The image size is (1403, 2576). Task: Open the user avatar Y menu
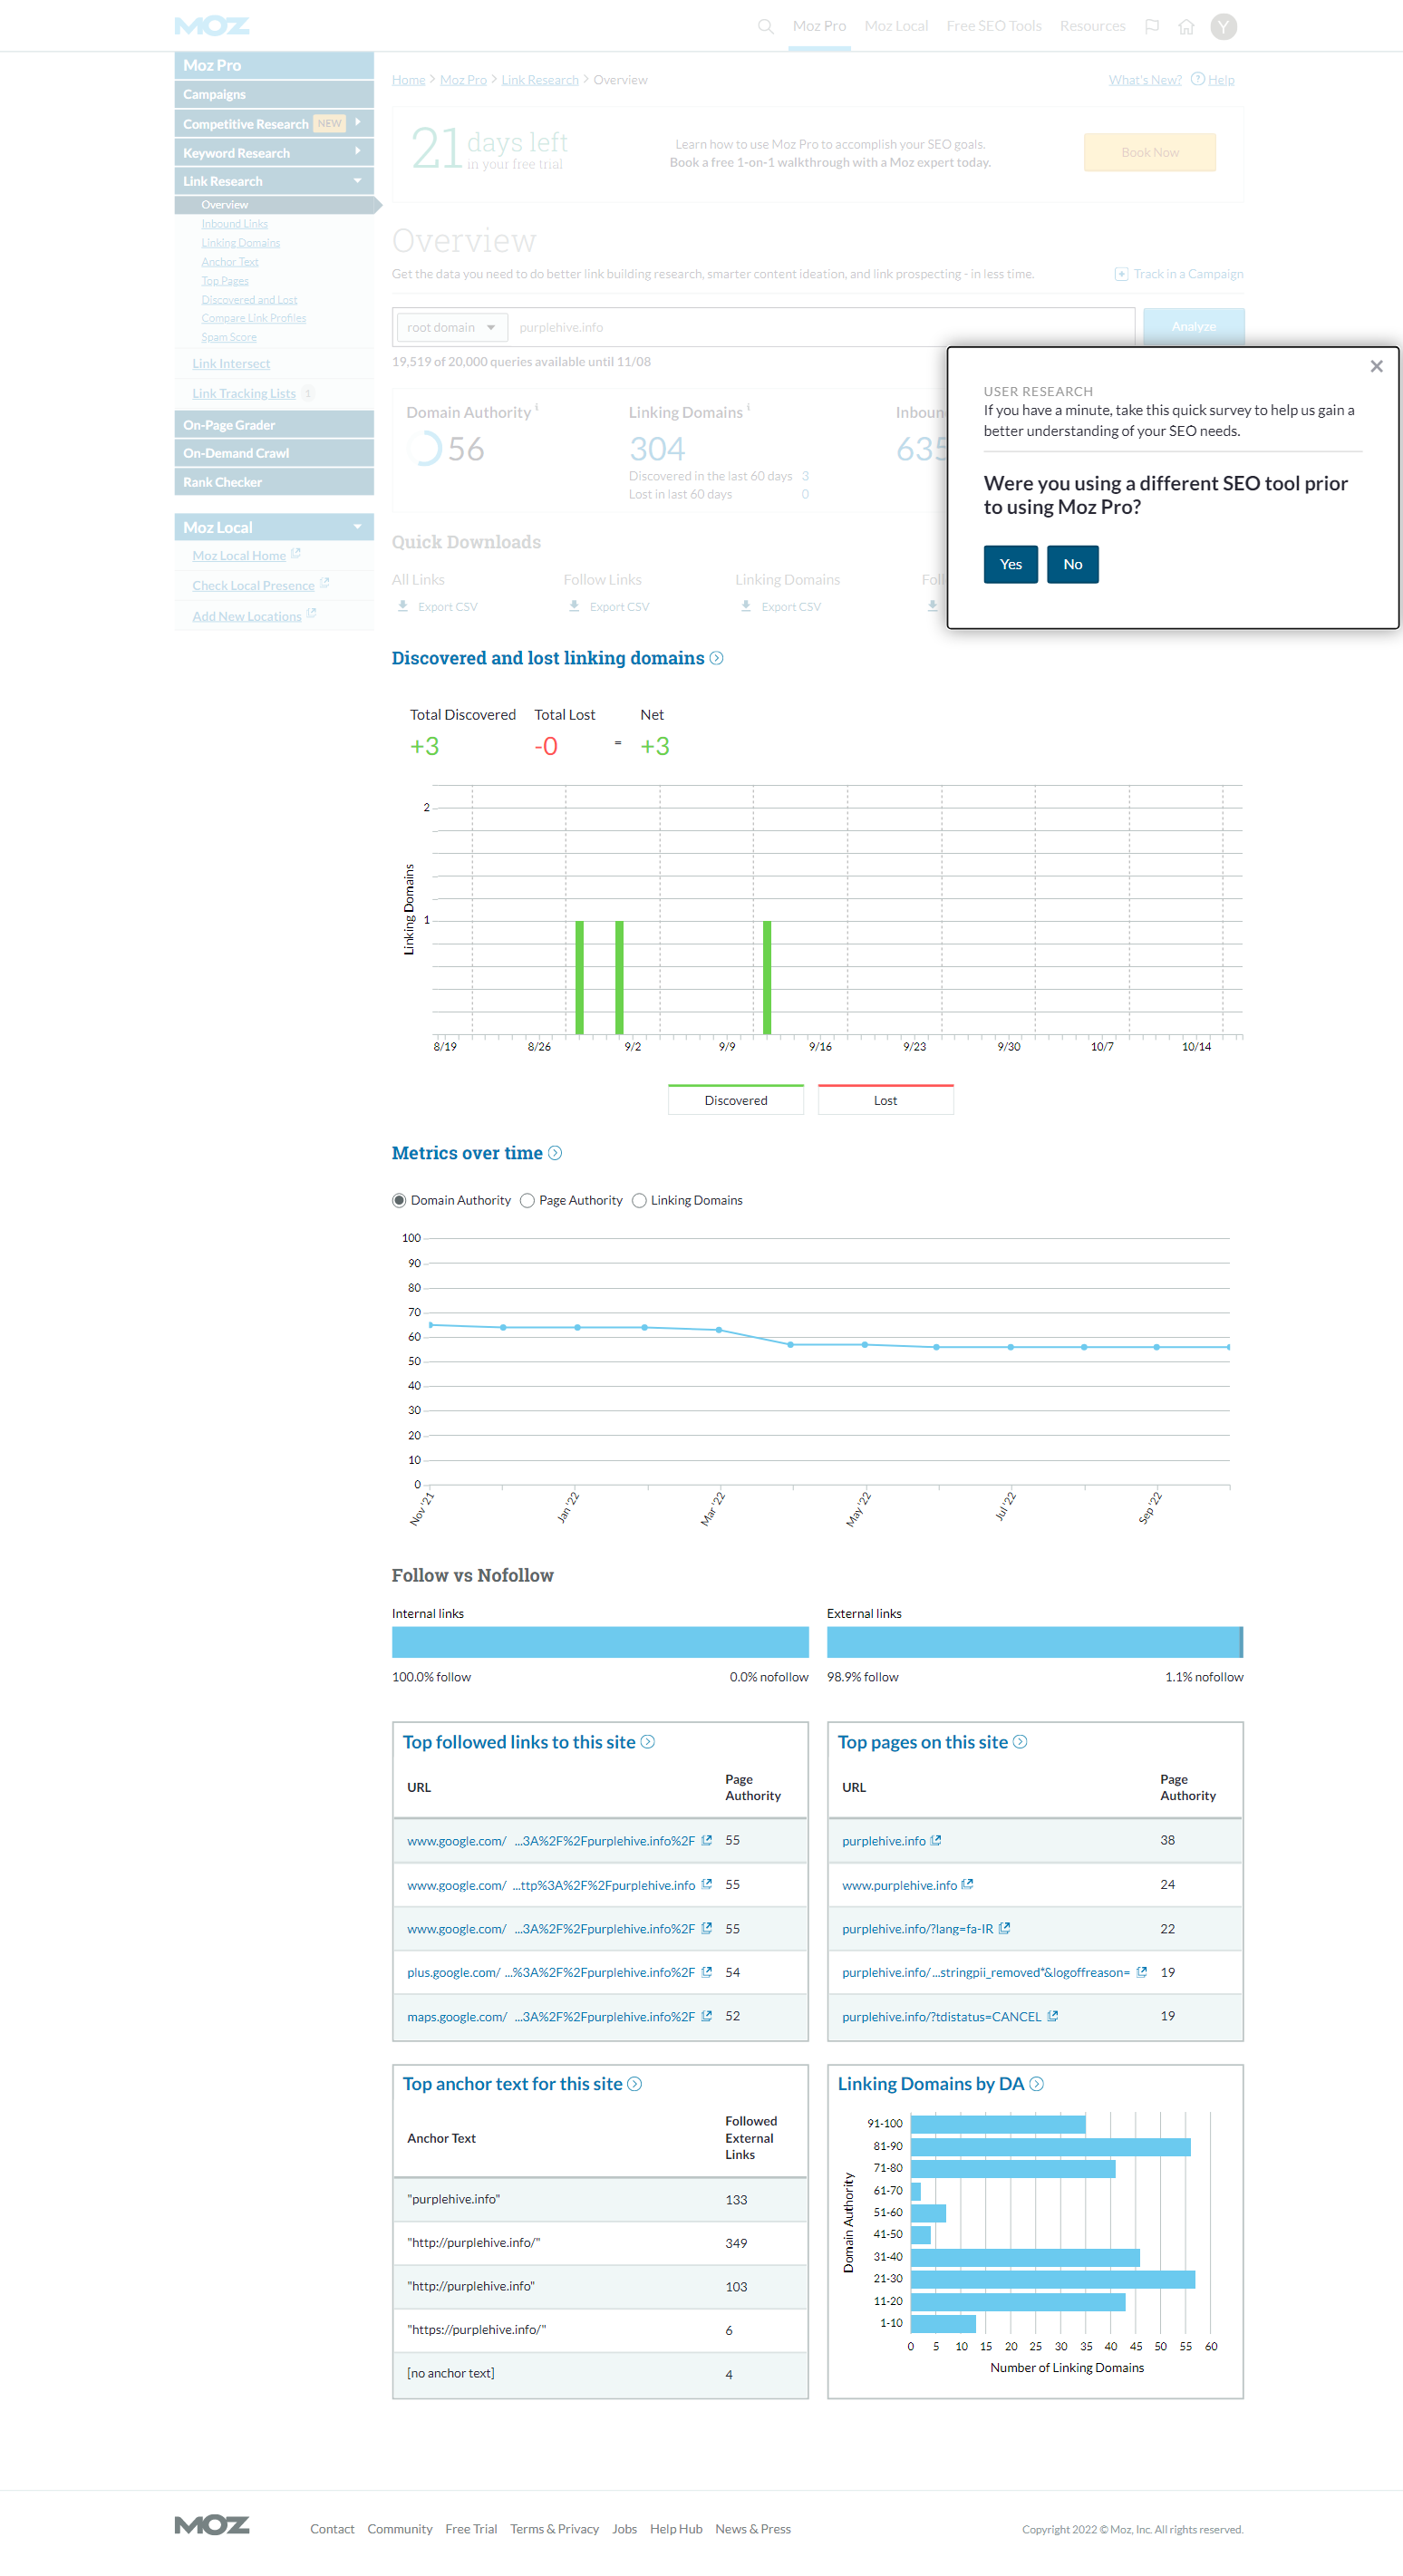pyautogui.click(x=1223, y=27)
